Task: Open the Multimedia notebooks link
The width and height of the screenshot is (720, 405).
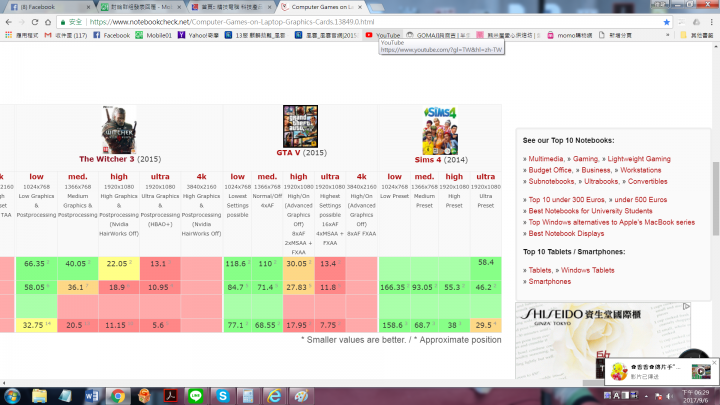Action: point(546,159)
